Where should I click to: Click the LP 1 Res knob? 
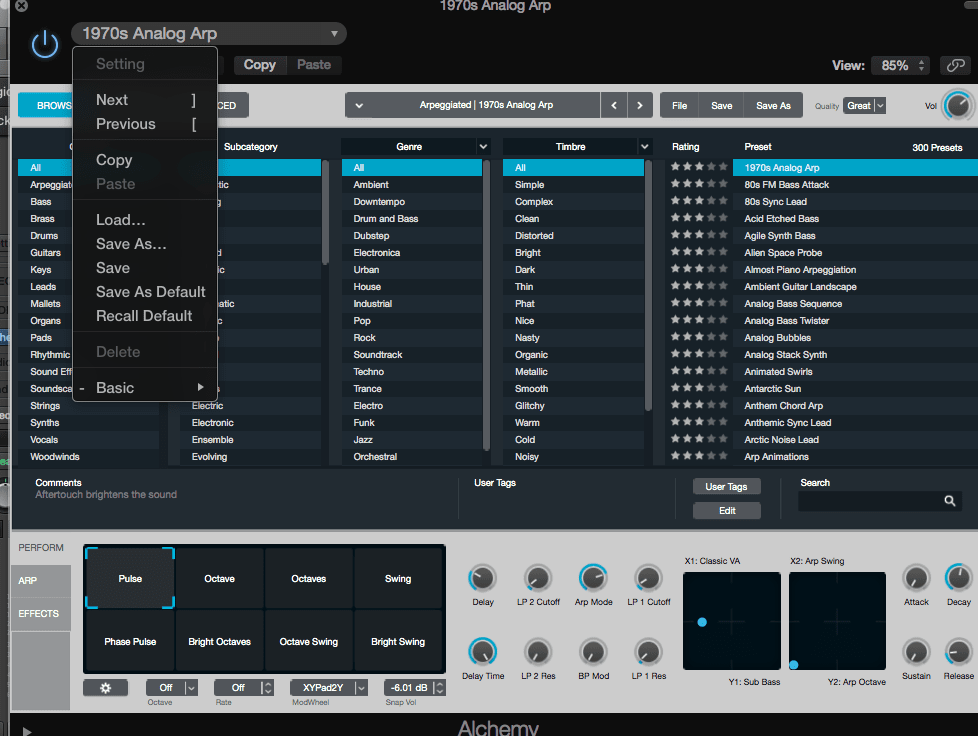[x=649, y=652]
